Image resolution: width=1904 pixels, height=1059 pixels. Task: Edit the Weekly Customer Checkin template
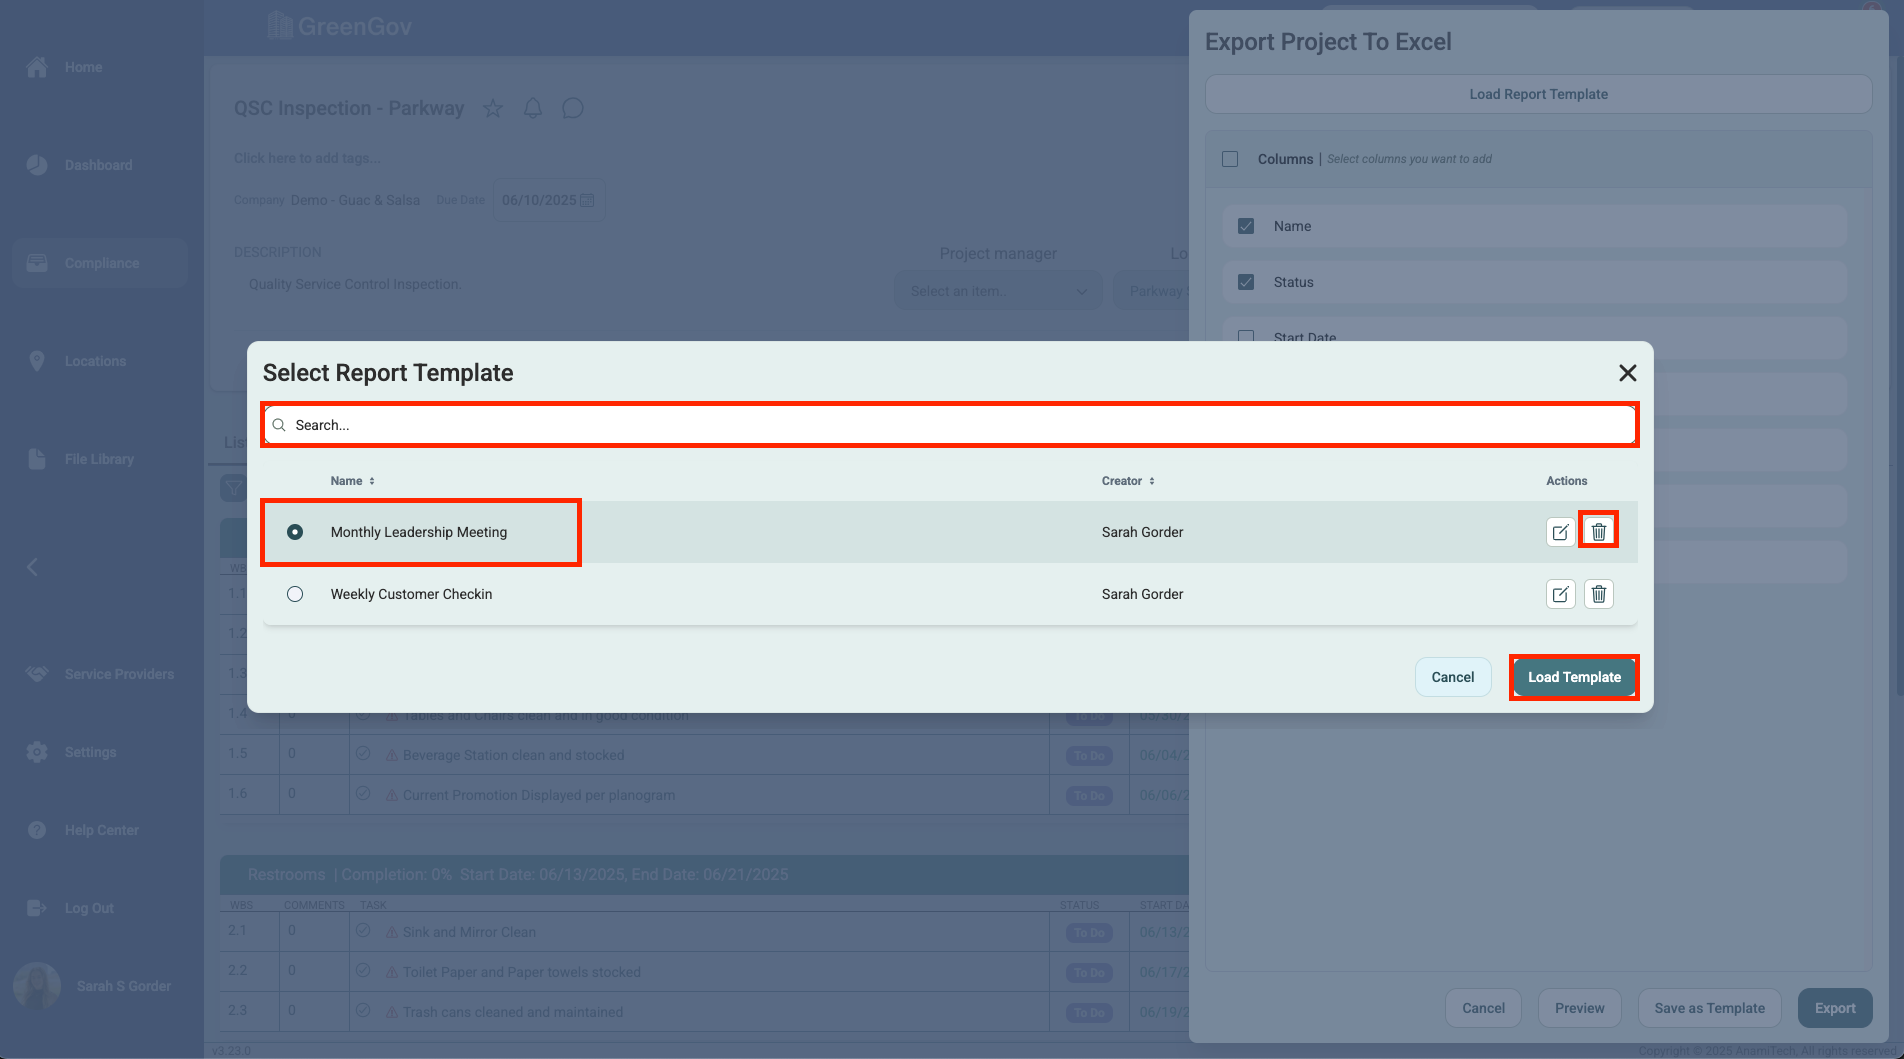(x=1560, y=594)
